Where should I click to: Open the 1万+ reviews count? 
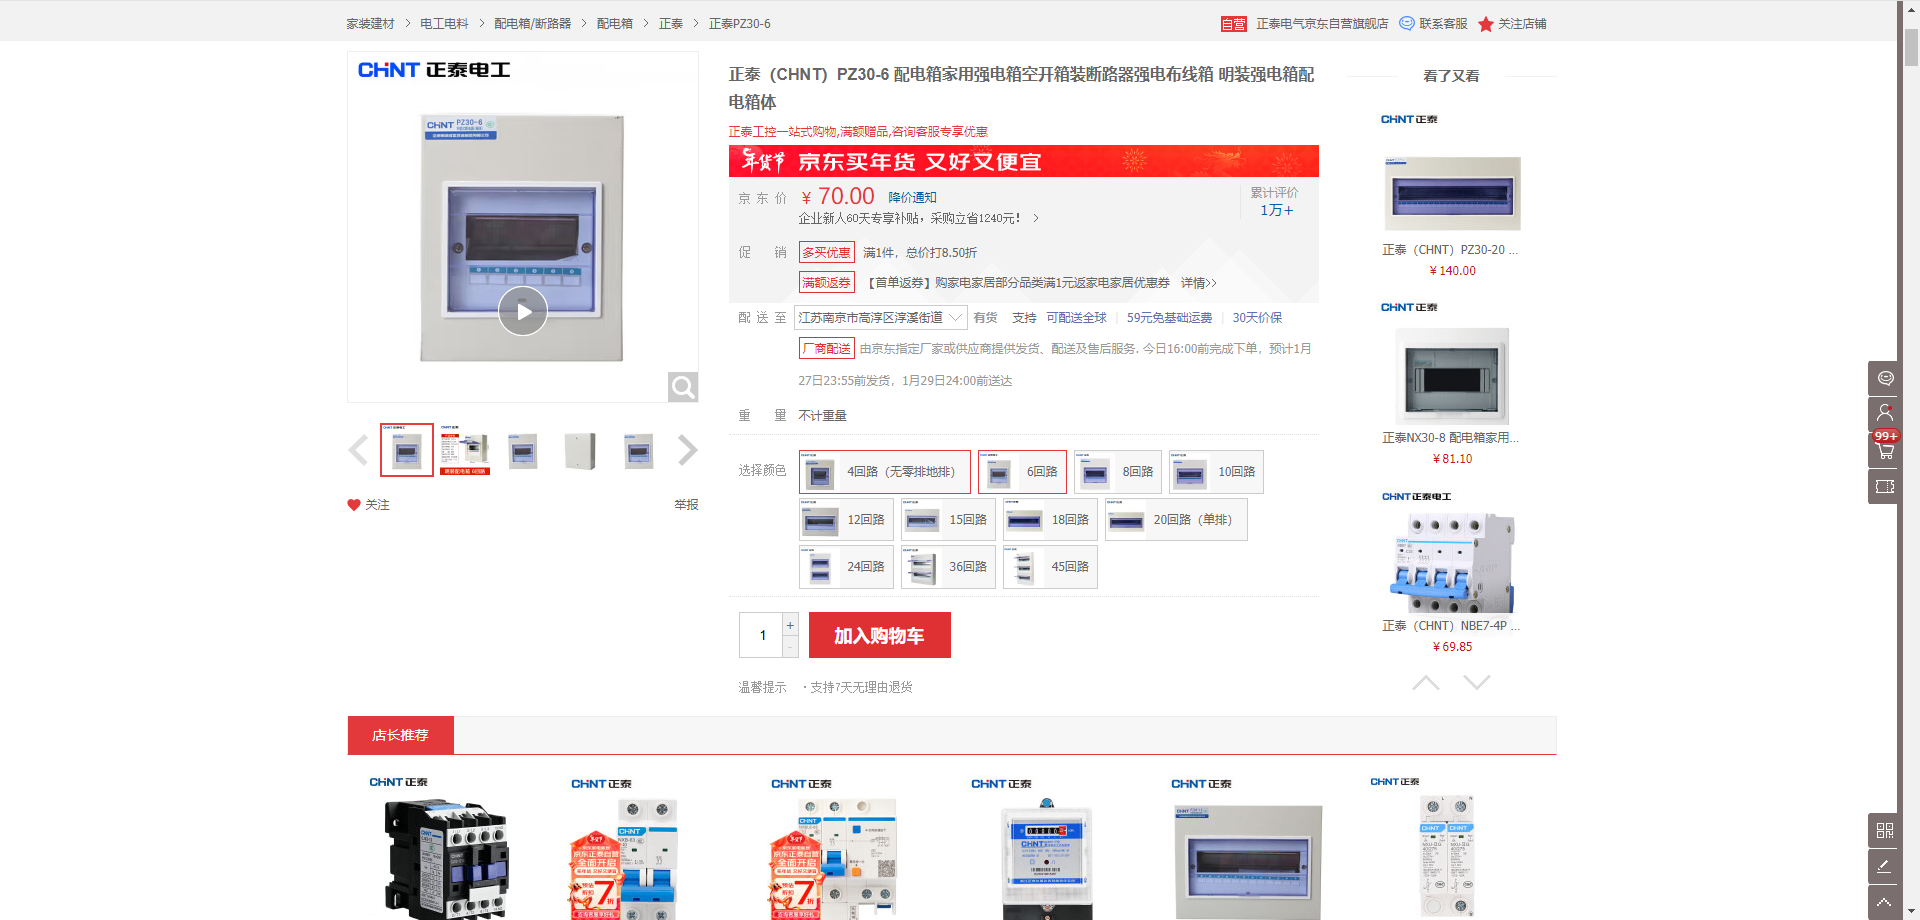[x=1276, y=210]
